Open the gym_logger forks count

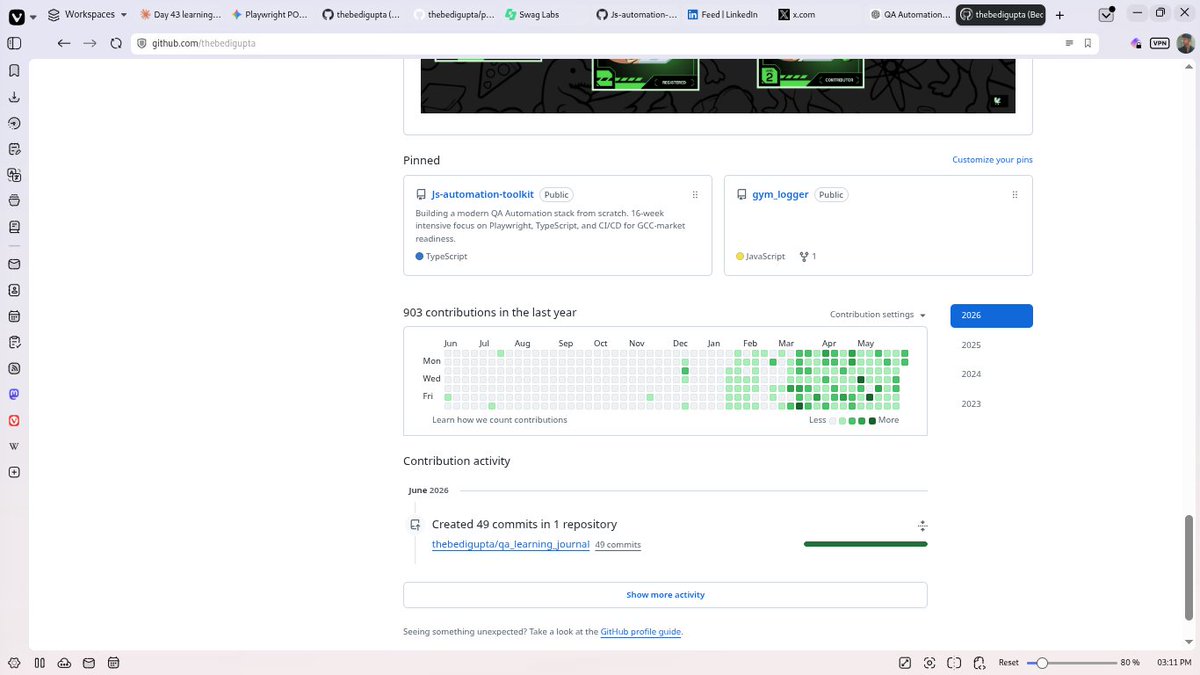pos(808,257)
